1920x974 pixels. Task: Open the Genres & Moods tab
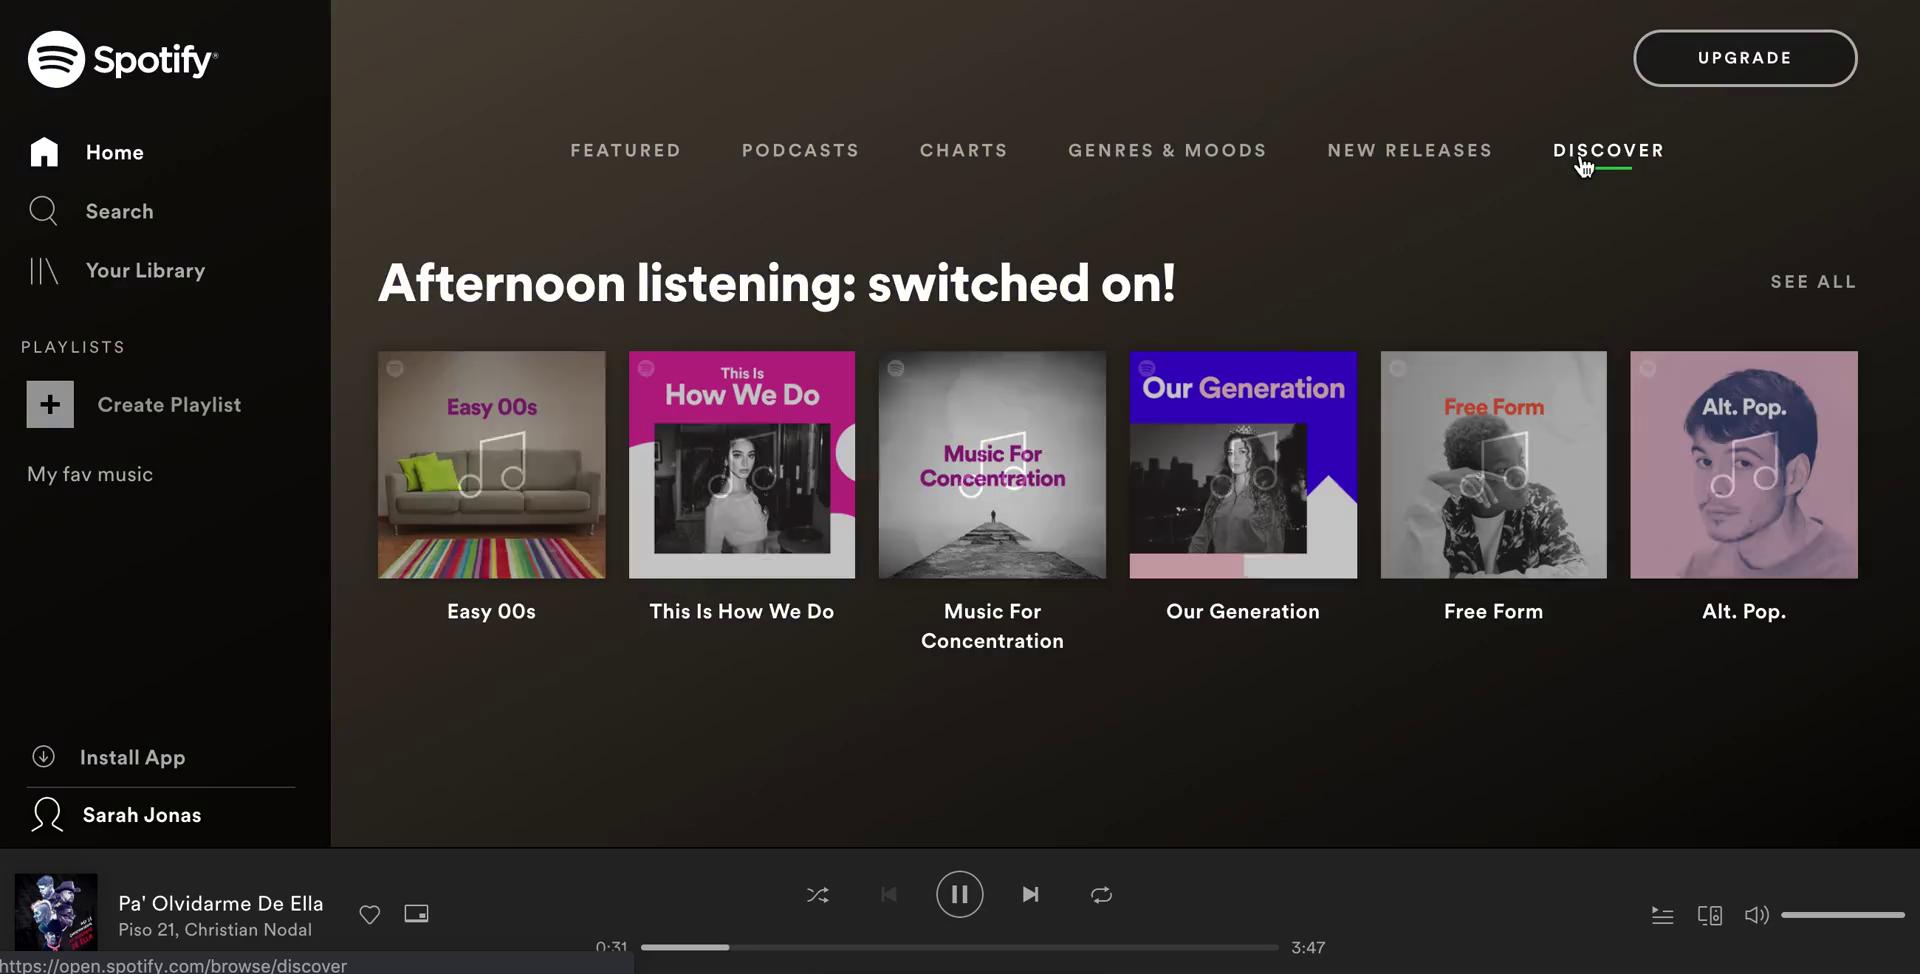1168,150
